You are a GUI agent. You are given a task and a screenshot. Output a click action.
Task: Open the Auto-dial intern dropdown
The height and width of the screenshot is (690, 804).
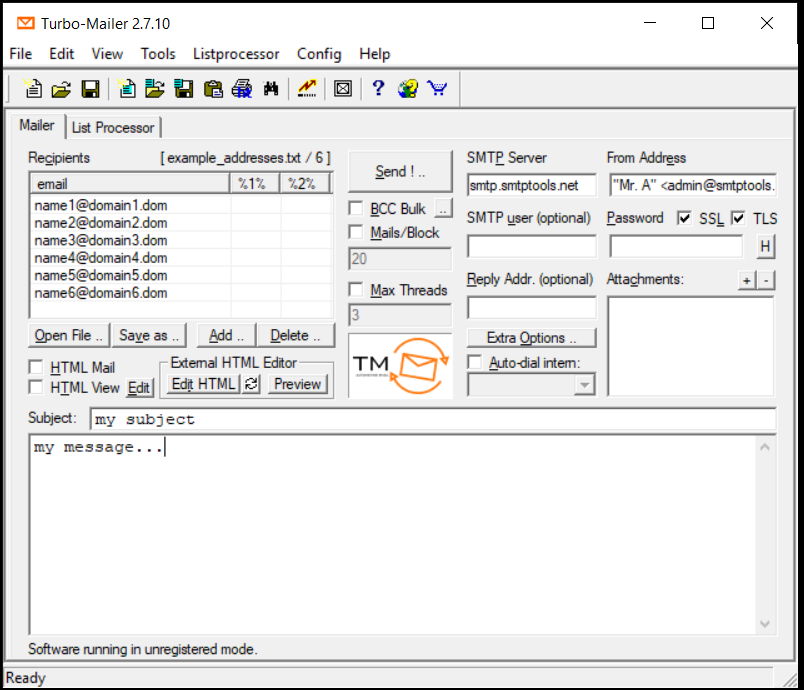tap(584, 384)
